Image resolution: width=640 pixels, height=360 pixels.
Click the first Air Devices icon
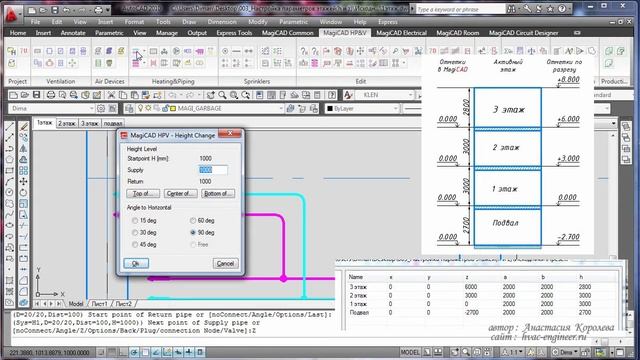click(x=98, y=51)
